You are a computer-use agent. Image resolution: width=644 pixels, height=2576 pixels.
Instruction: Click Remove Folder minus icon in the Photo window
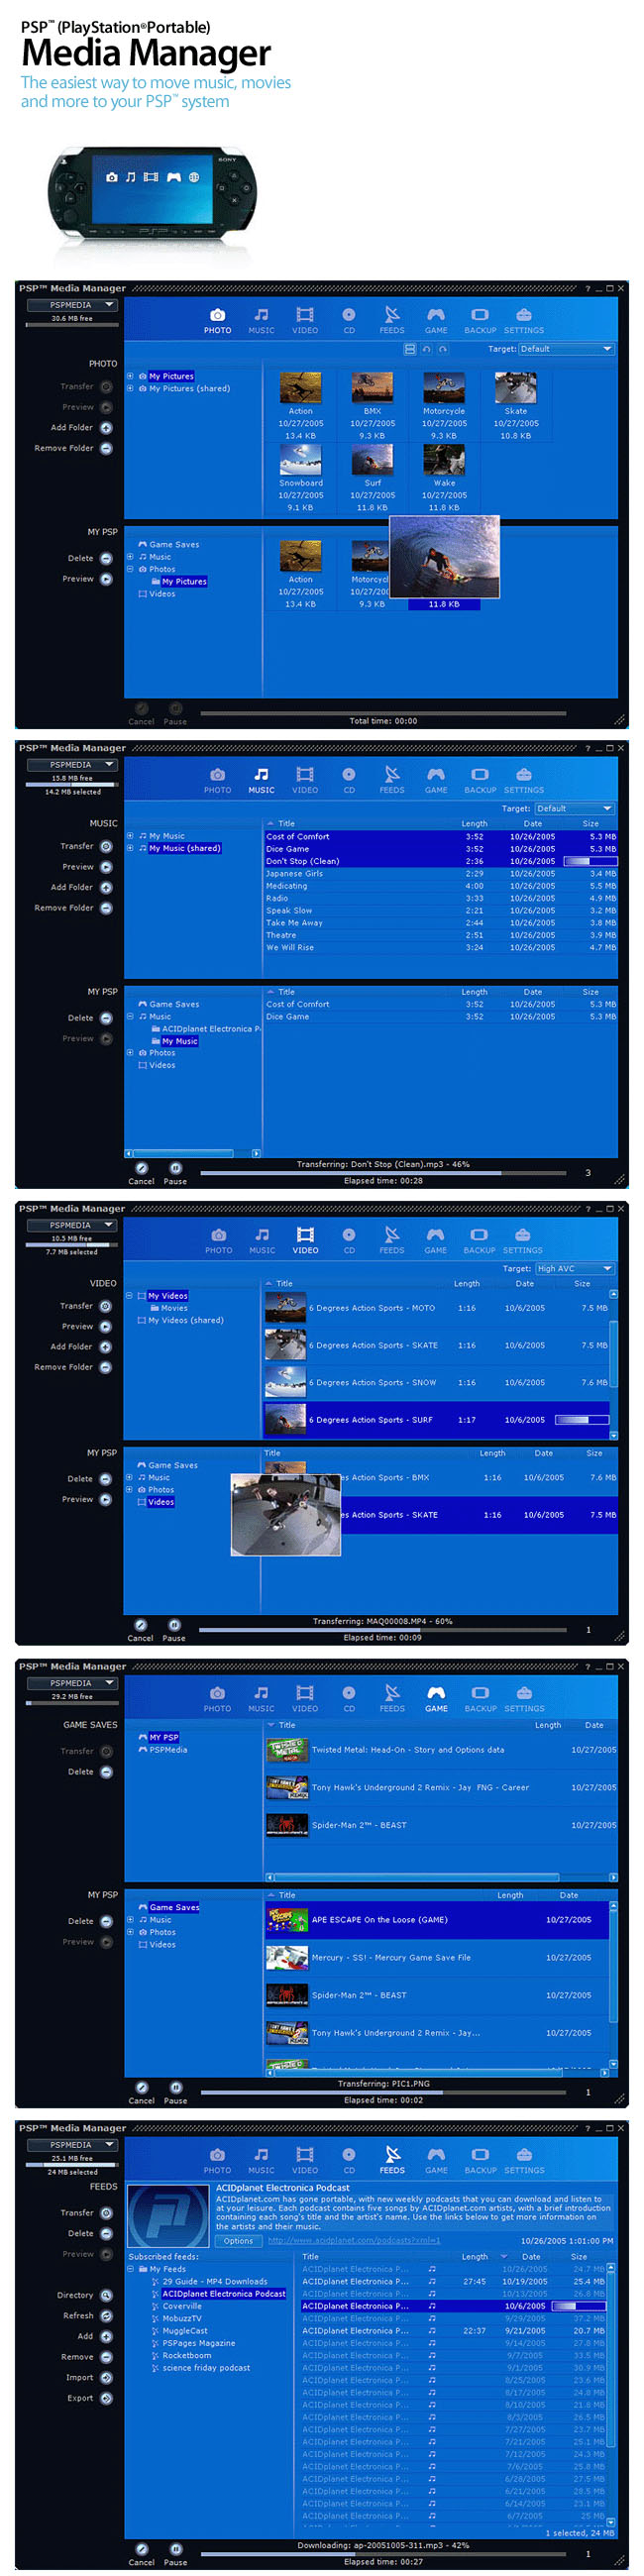coord(106,448)
